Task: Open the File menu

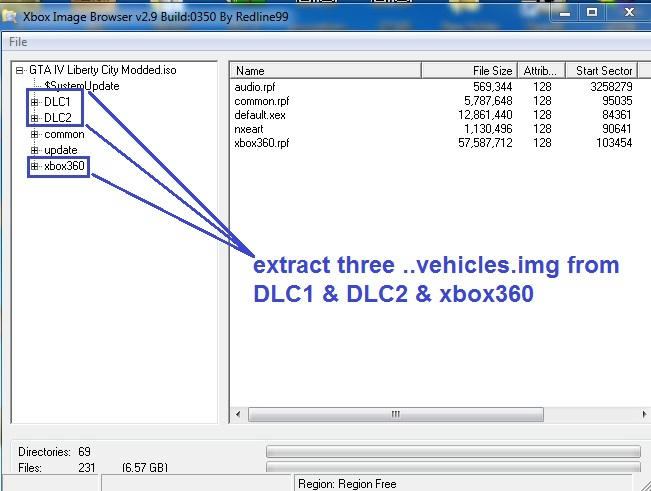Action: point(18,42)
